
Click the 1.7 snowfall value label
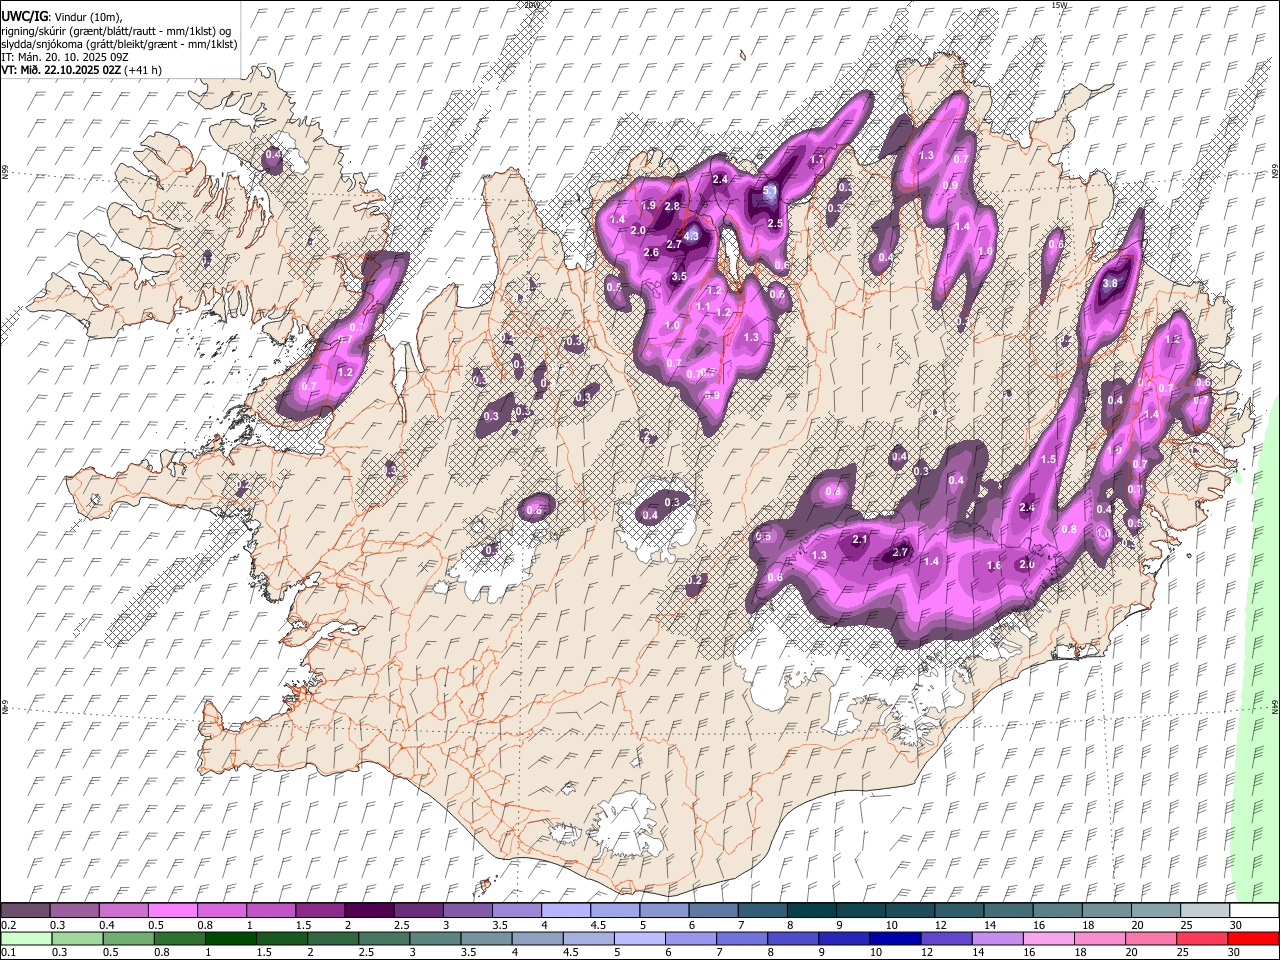click(x=816, y=160)
